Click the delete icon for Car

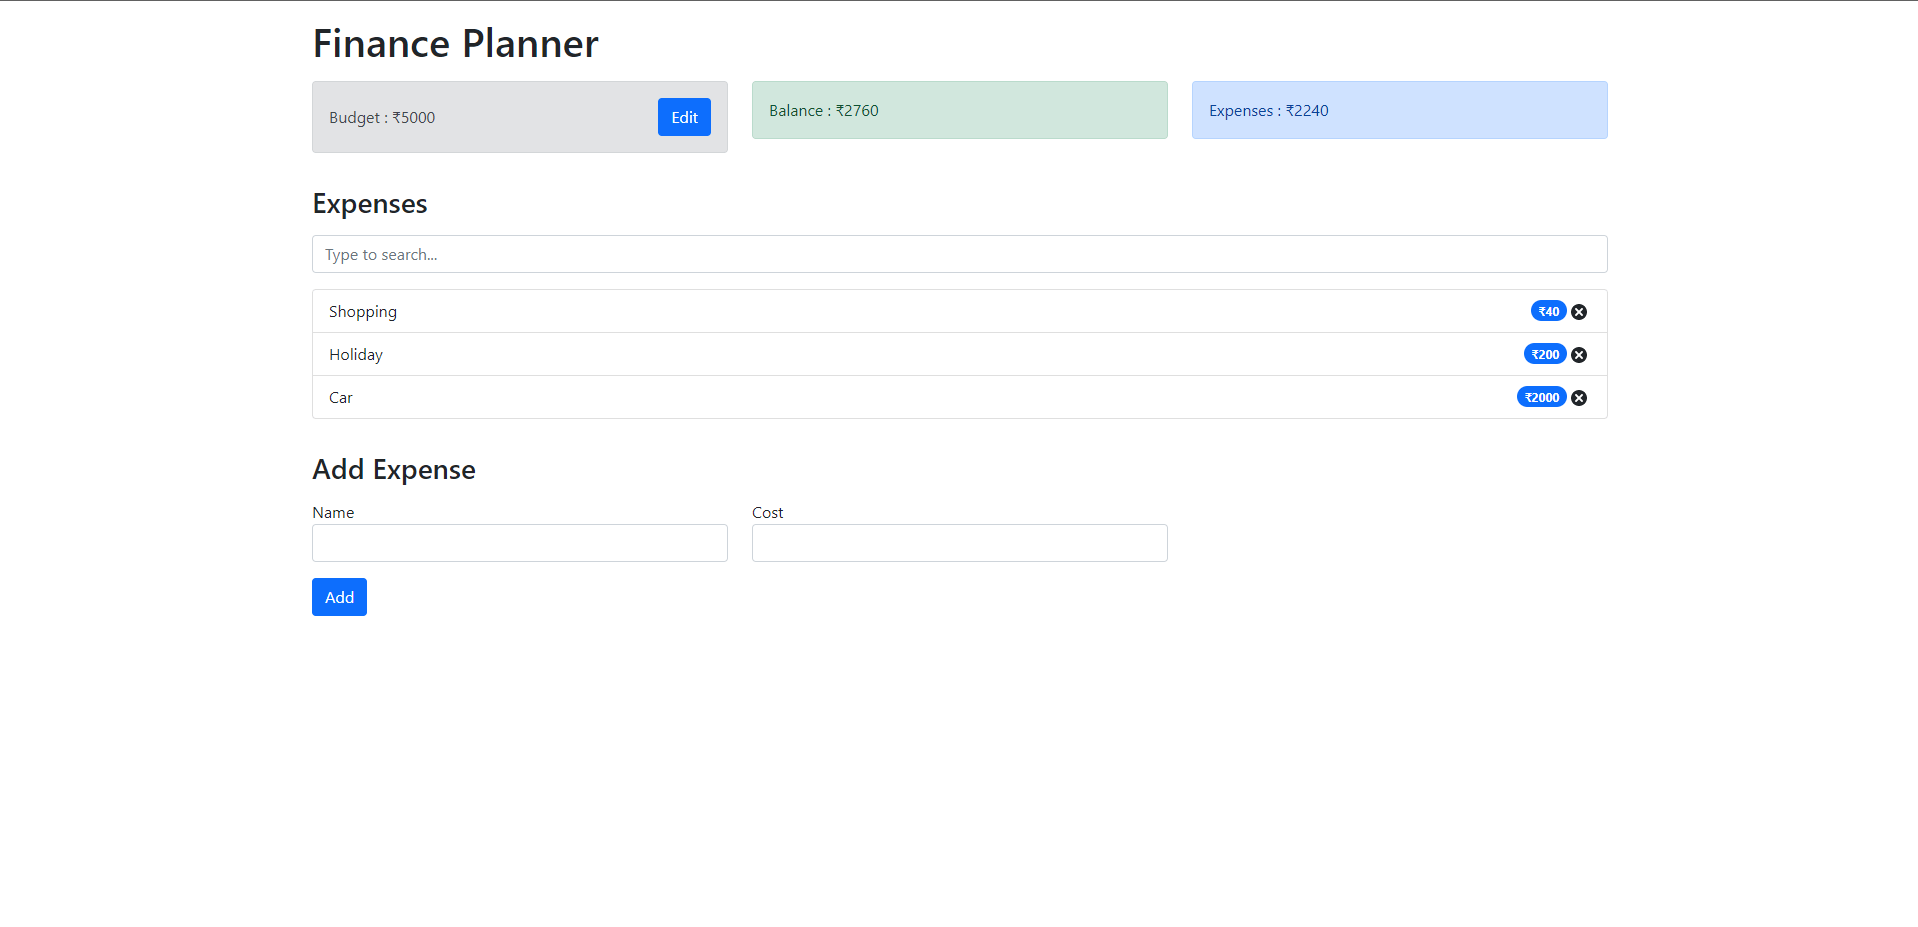coord(1579,398)
